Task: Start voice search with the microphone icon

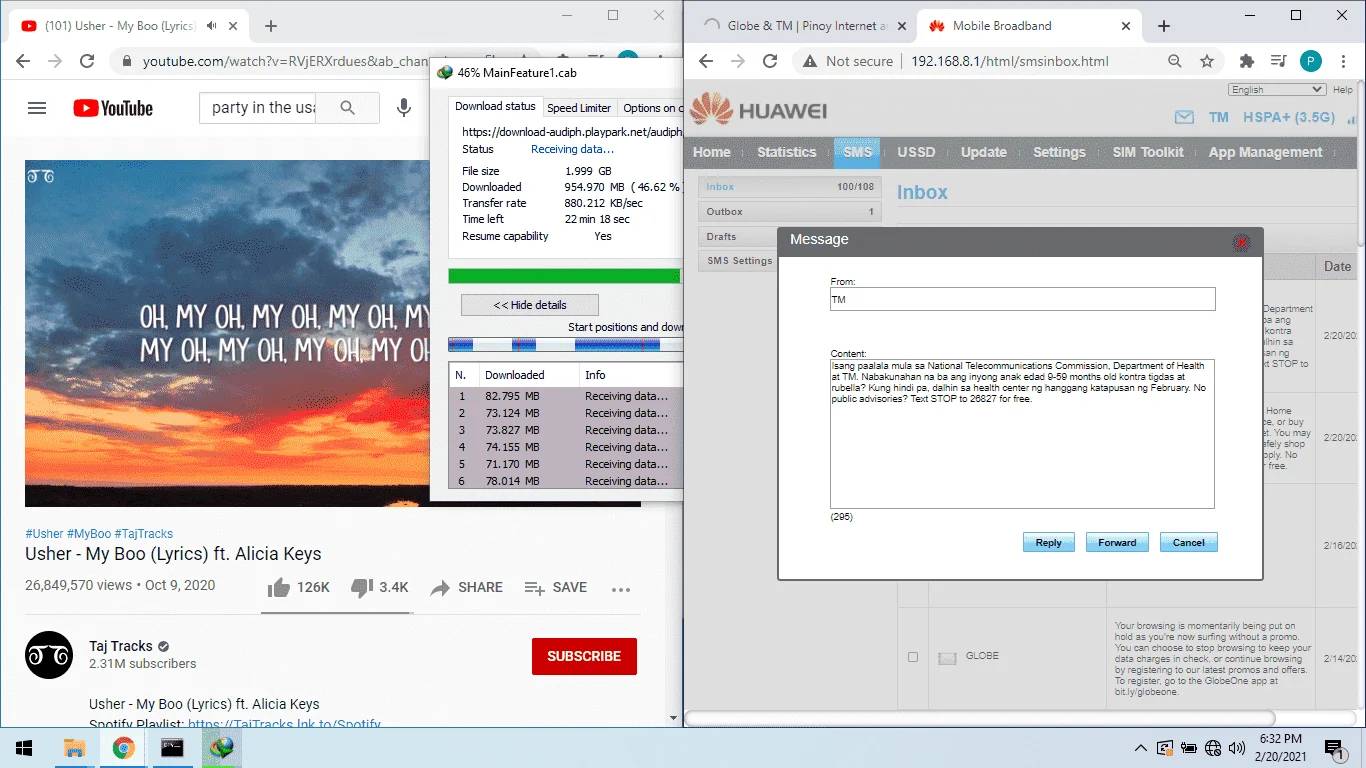Action: point(404,108)
